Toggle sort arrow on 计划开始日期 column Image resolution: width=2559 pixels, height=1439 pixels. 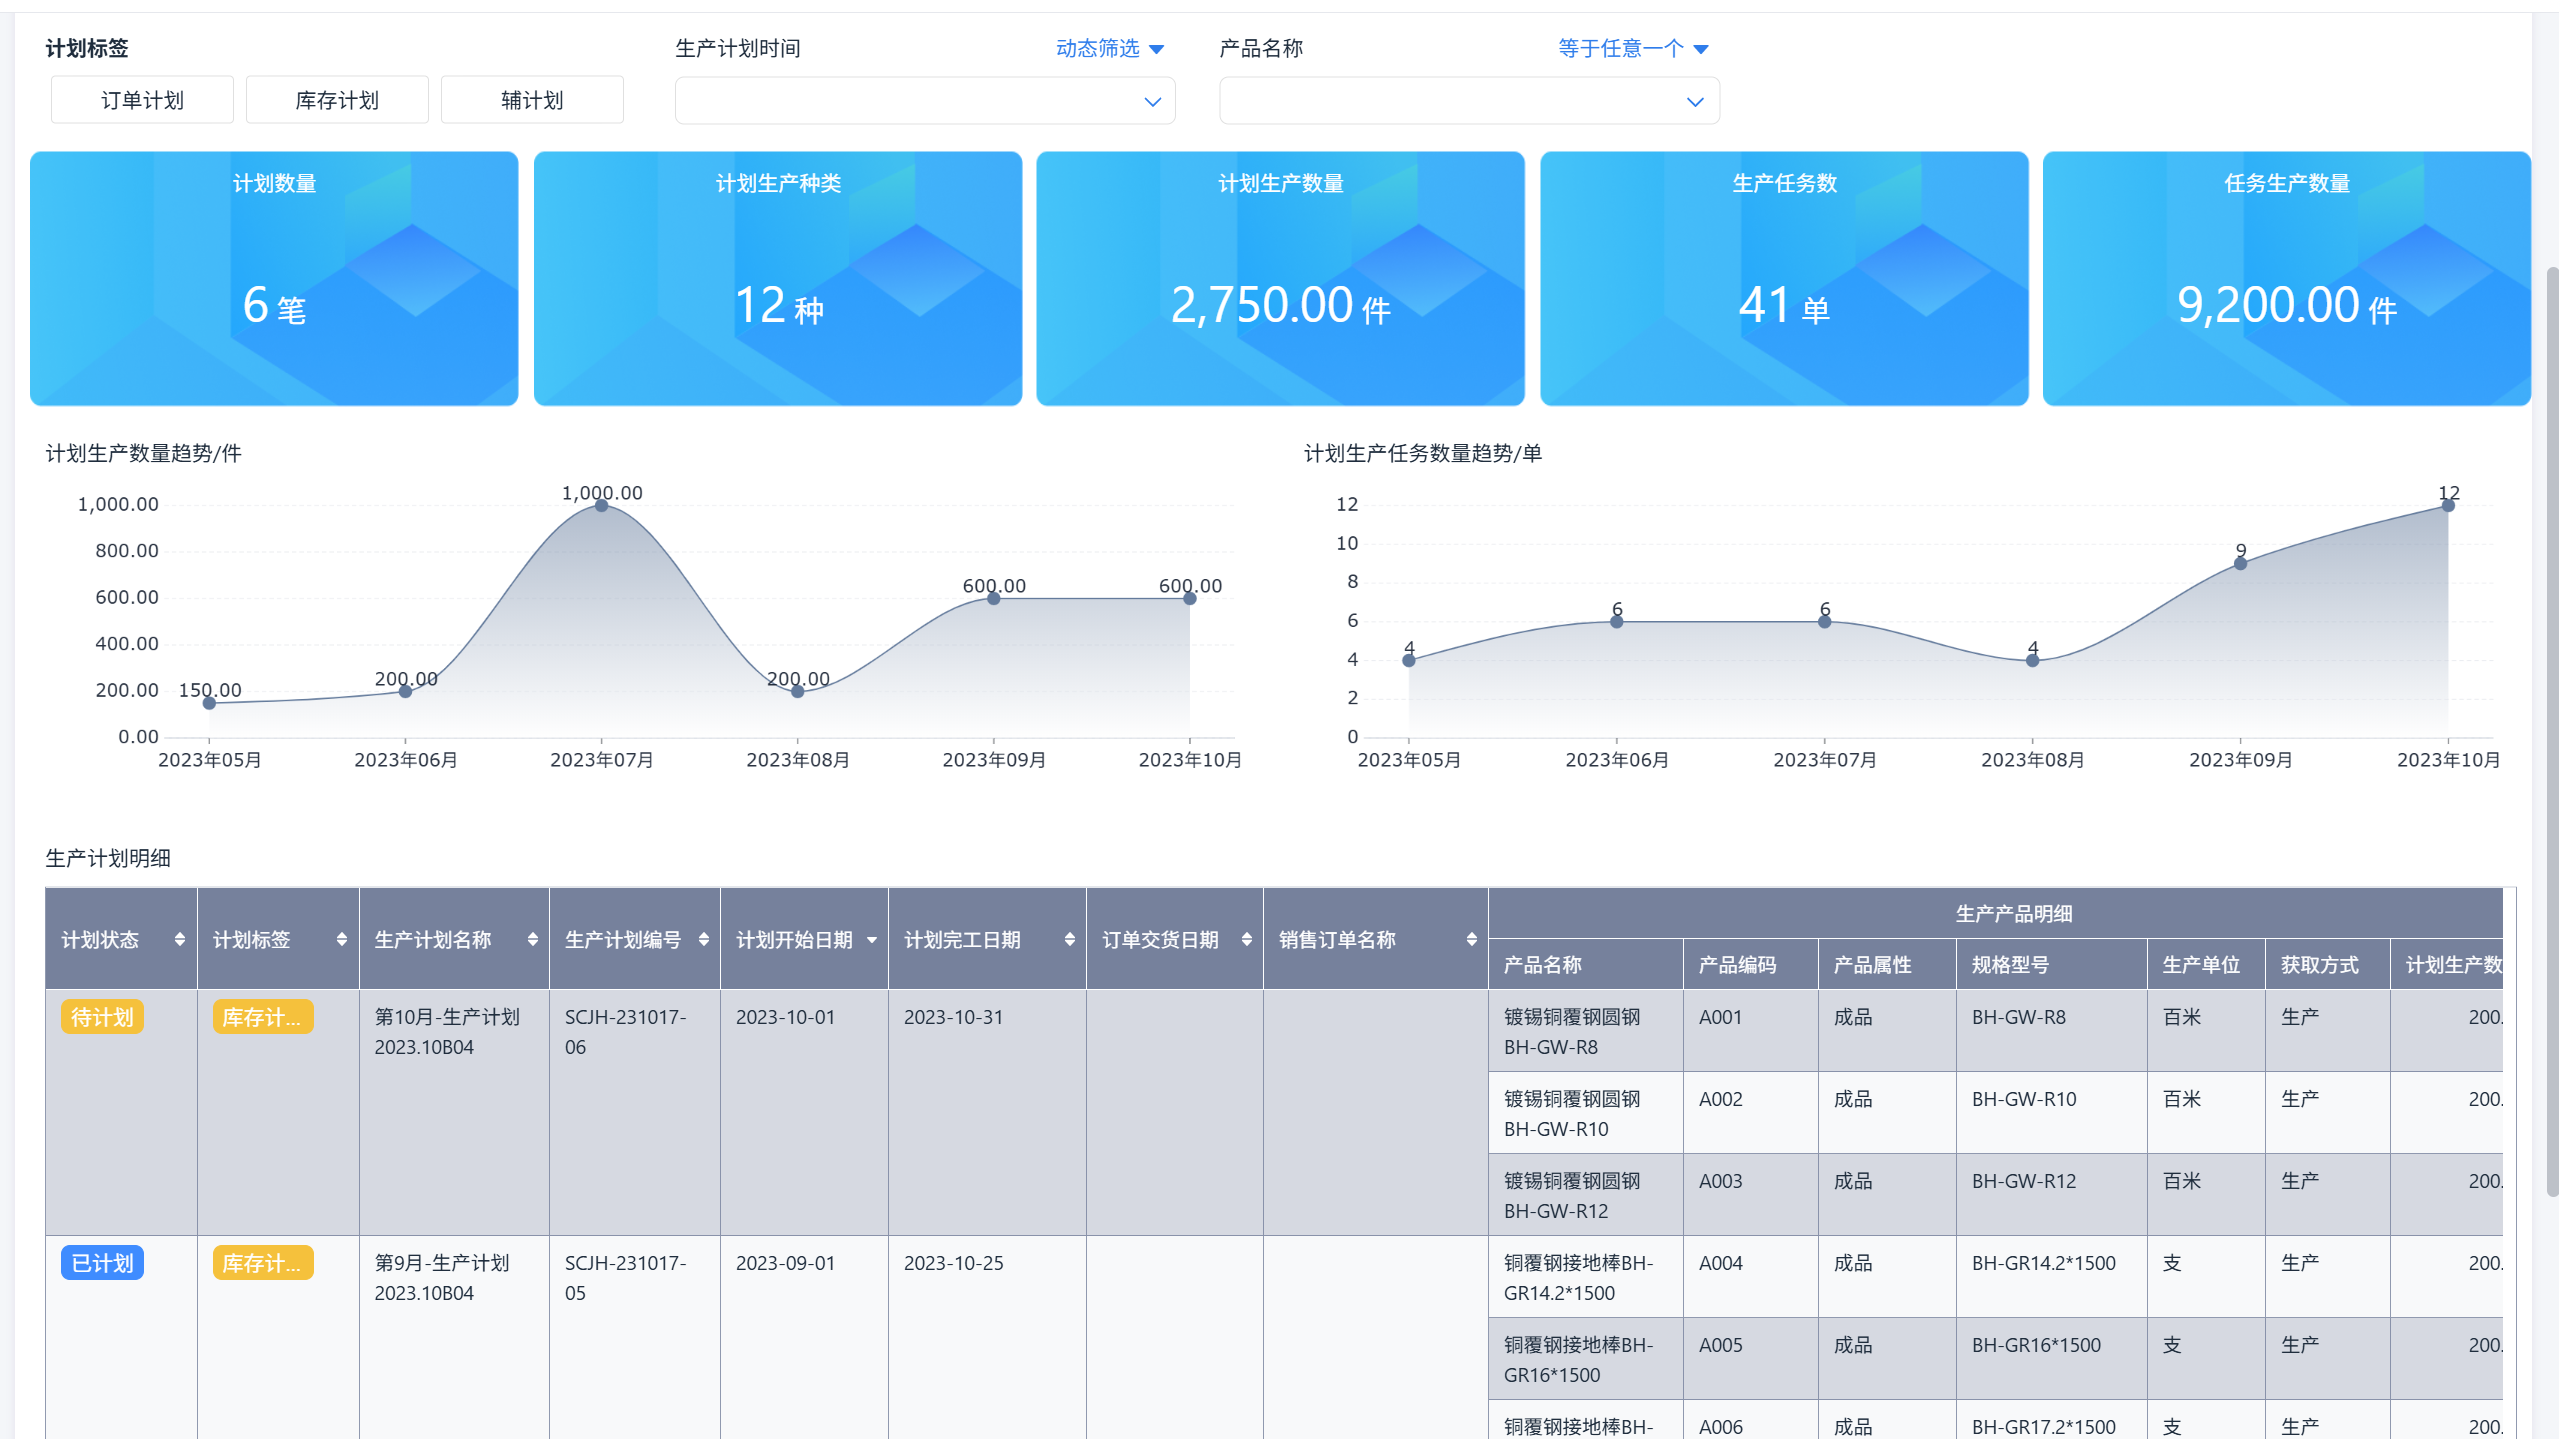tap(872, 940)
